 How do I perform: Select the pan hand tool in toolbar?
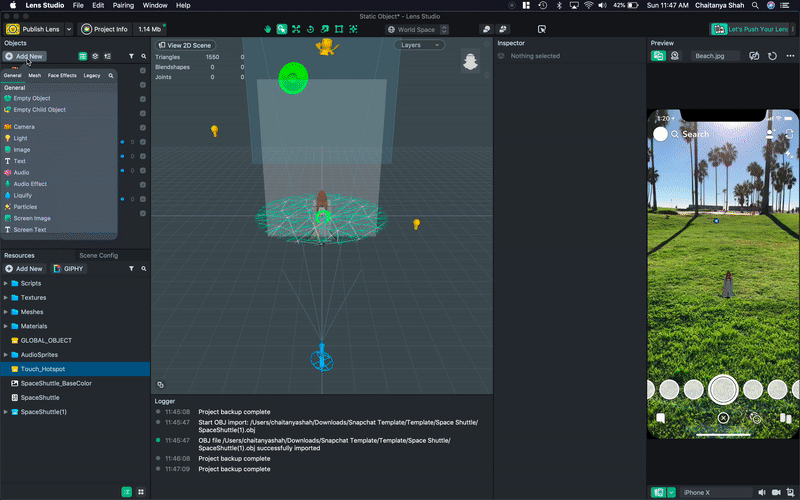click(268, 29)
